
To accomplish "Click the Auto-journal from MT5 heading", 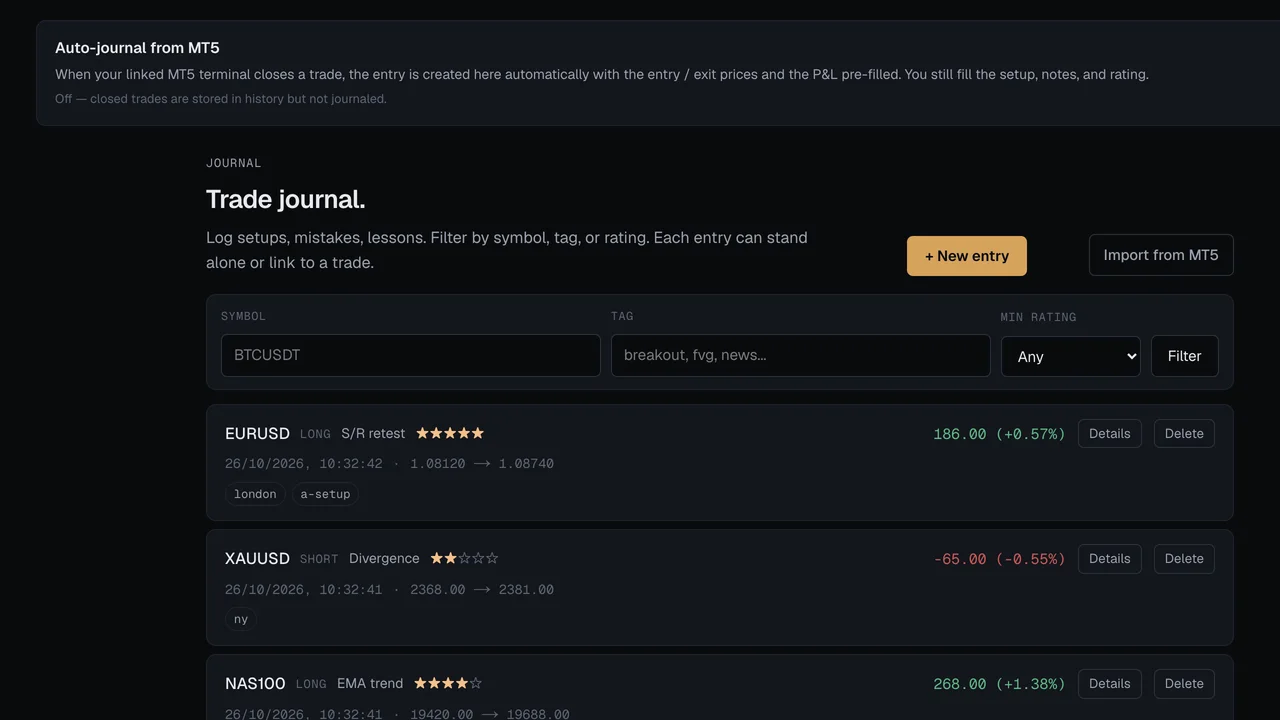I will (137, 48).
